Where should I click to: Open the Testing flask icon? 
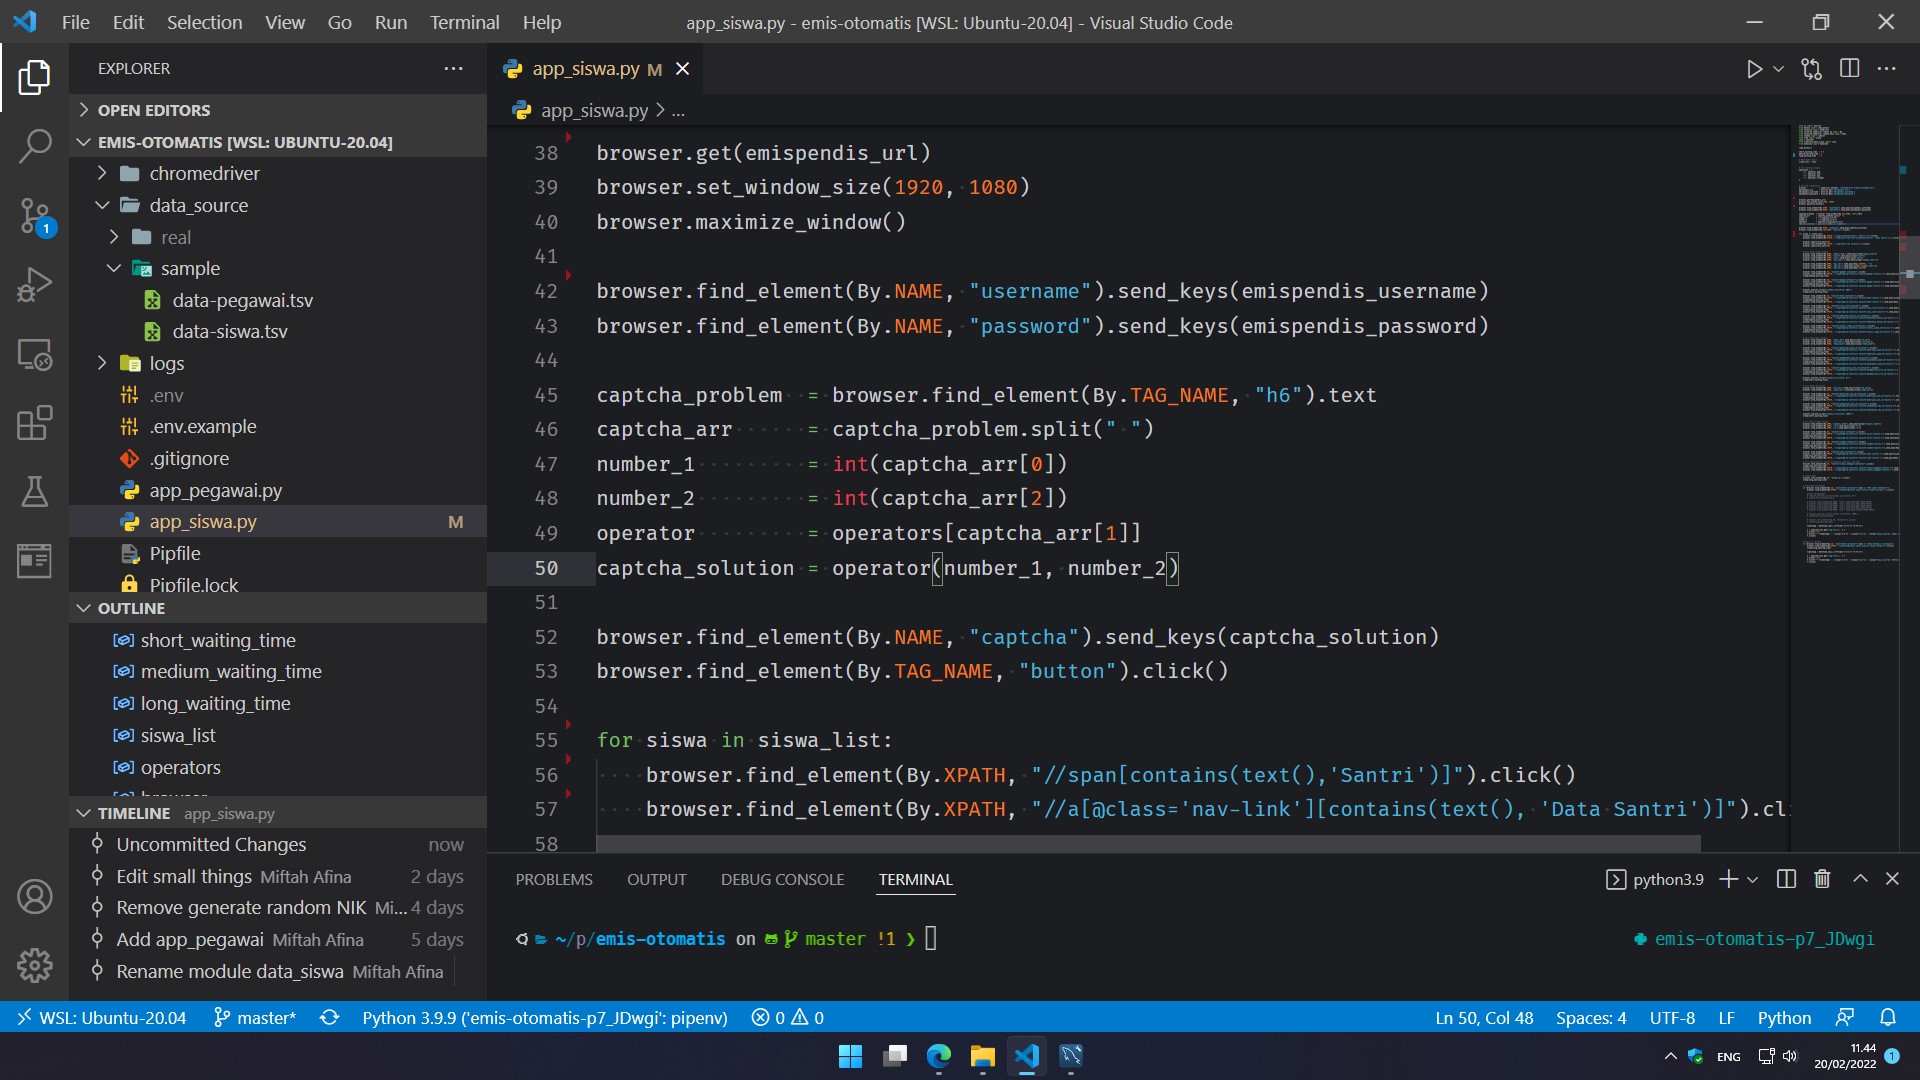click(x=35, y=491)
